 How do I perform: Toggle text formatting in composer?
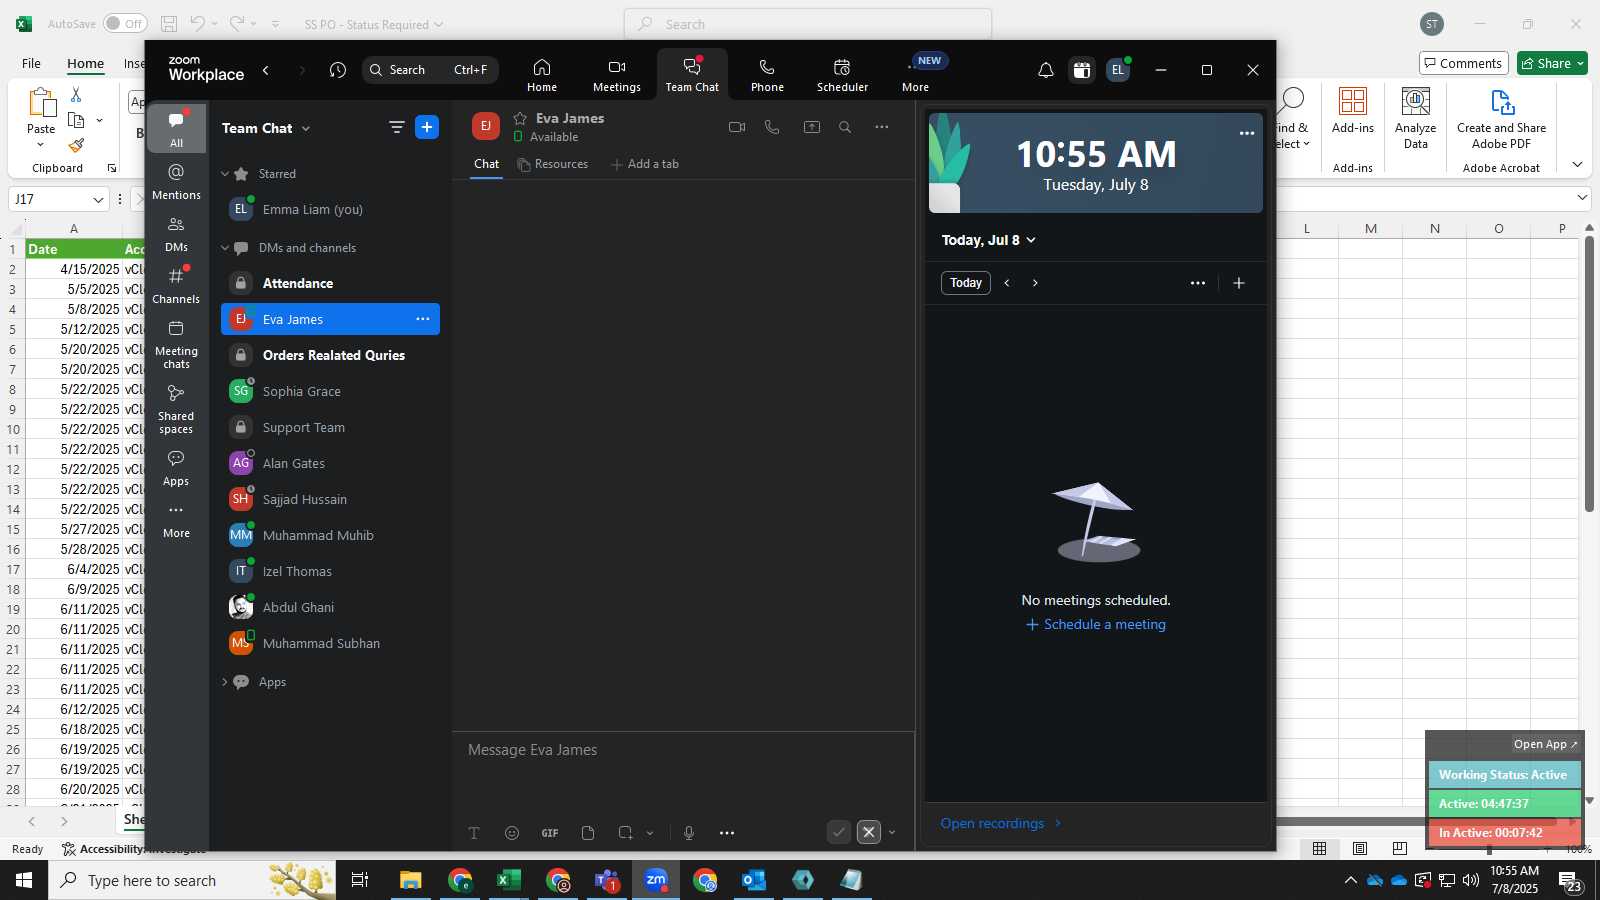(x=474, y=833)
